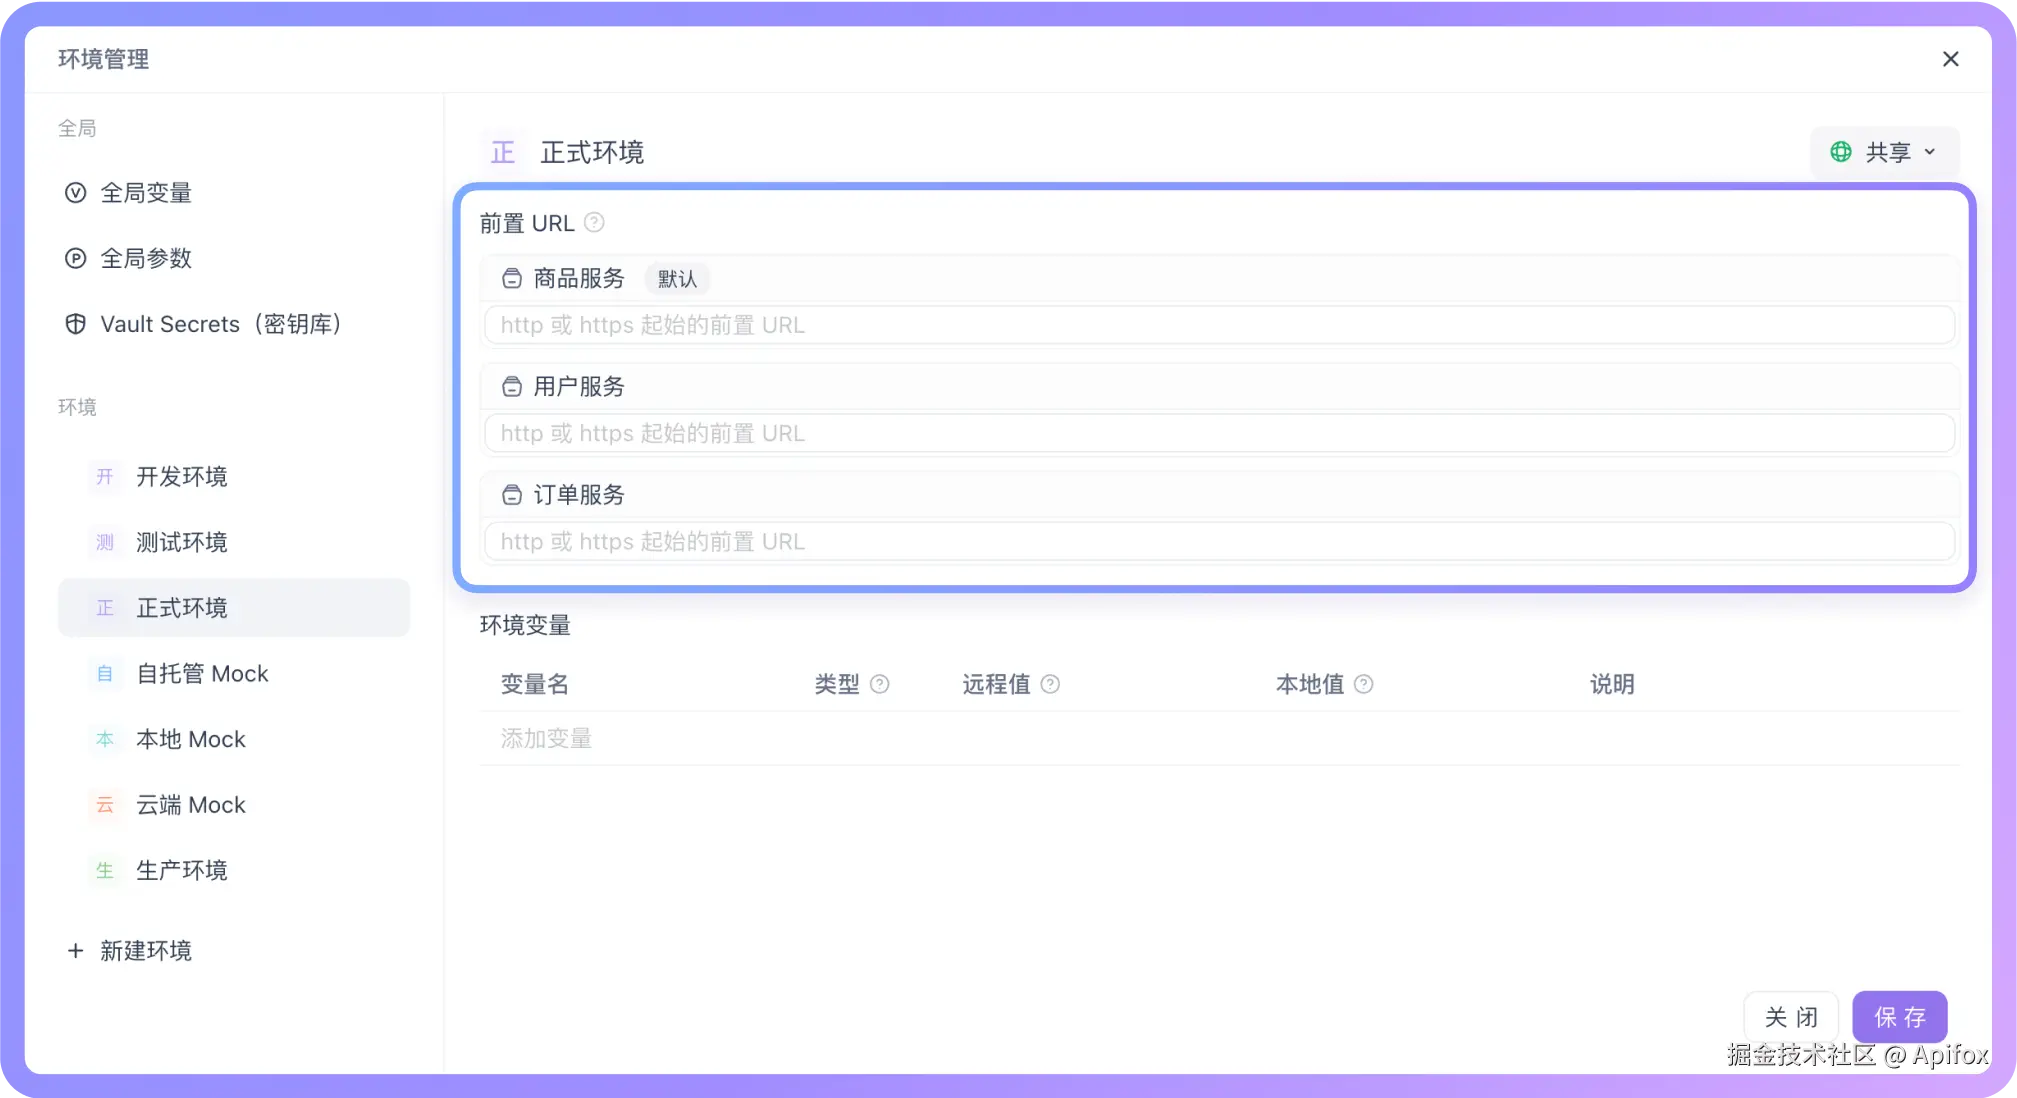Click the green globe share icon
Viewport: 2017px width, 1098px height.
1840,152
